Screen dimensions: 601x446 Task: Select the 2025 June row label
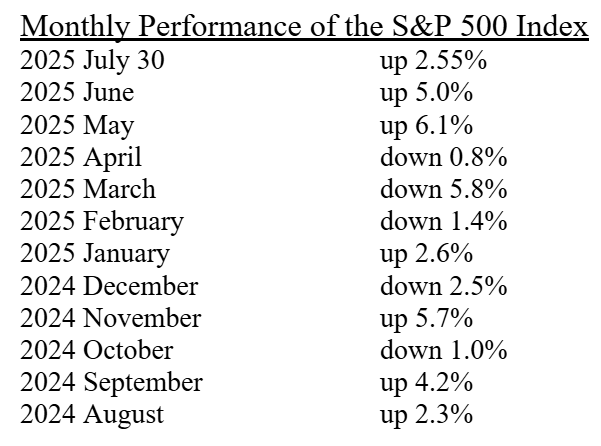pyautogui.click(x=77, y=93)
